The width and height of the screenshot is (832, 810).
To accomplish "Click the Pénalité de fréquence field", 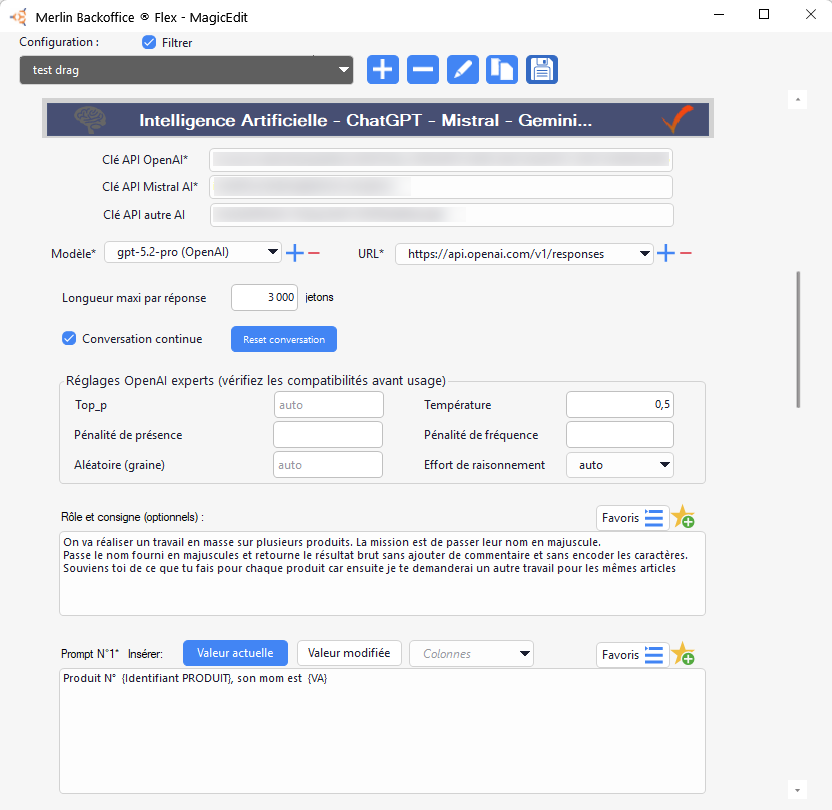I will click(x=620, y=434).
